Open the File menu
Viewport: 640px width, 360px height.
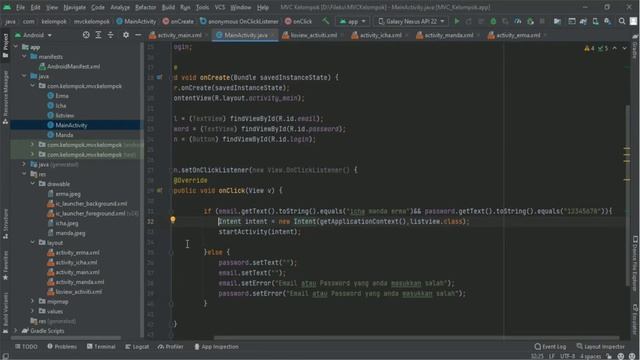coord(20,7)
